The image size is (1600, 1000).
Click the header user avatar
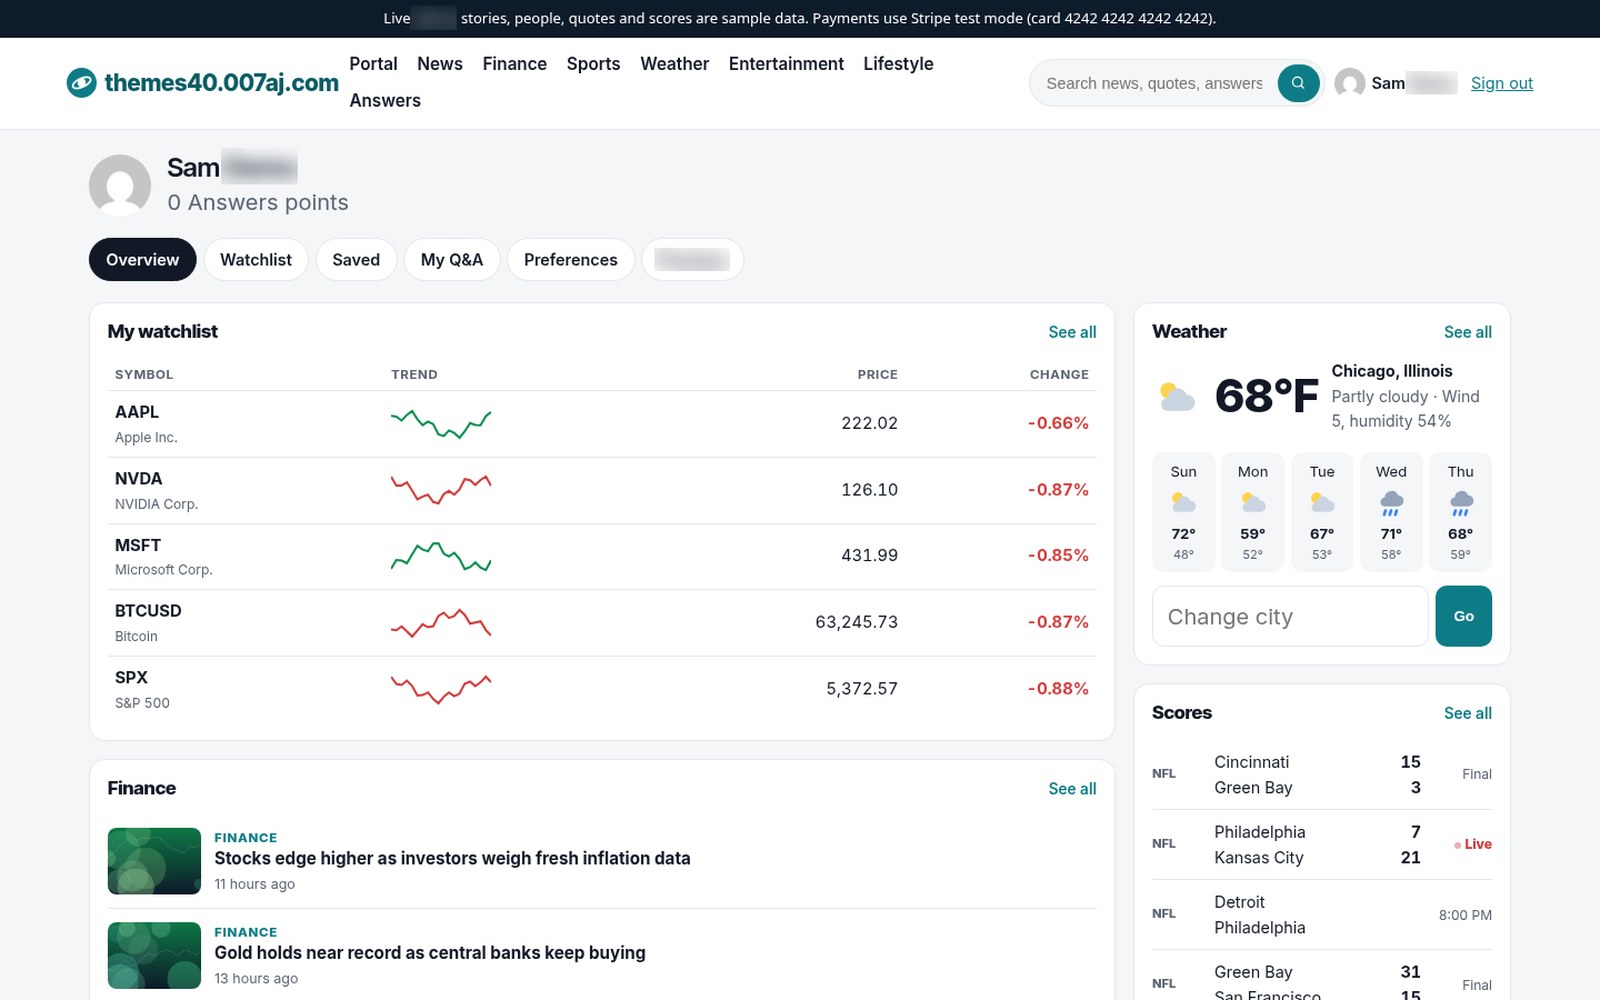1350,83
